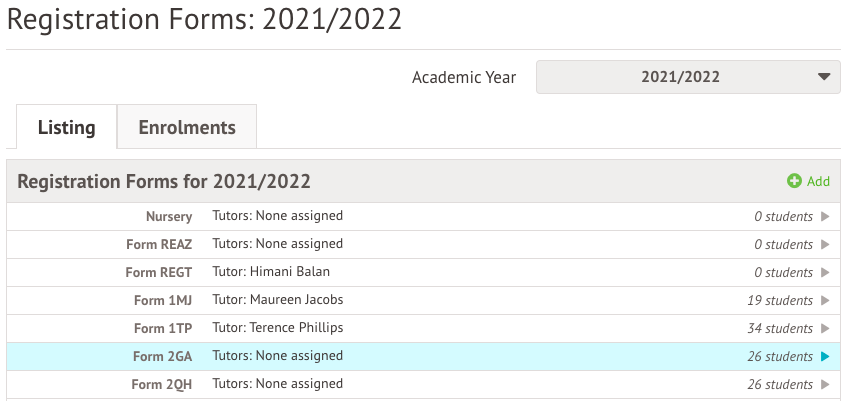844x401 pixels.
Task: Select Form REAZ in the list
Action: (159, 244)
